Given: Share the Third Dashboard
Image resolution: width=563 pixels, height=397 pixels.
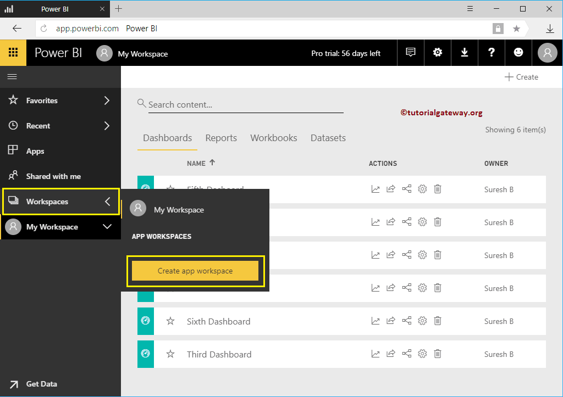Looking at the screenshot, I should point(390,354).
